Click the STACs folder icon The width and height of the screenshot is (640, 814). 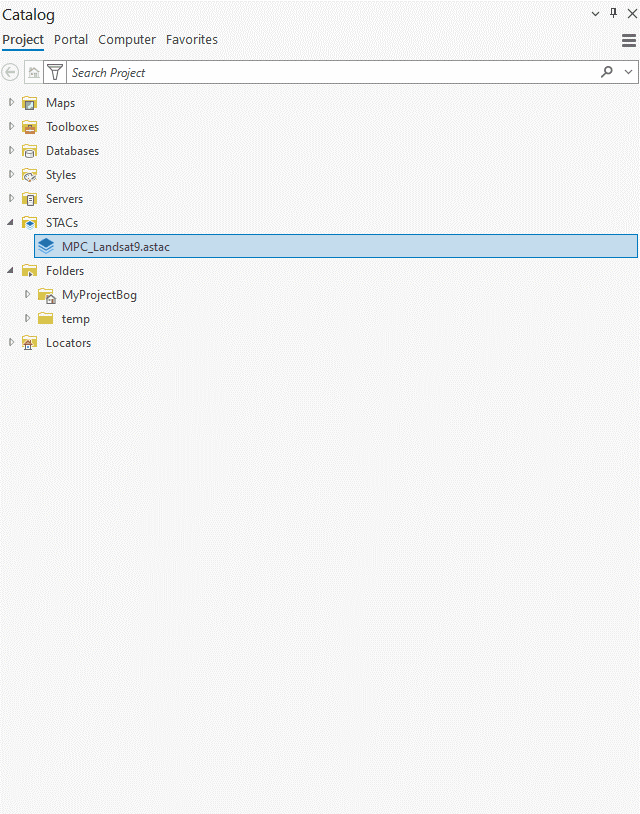[30, 223]
